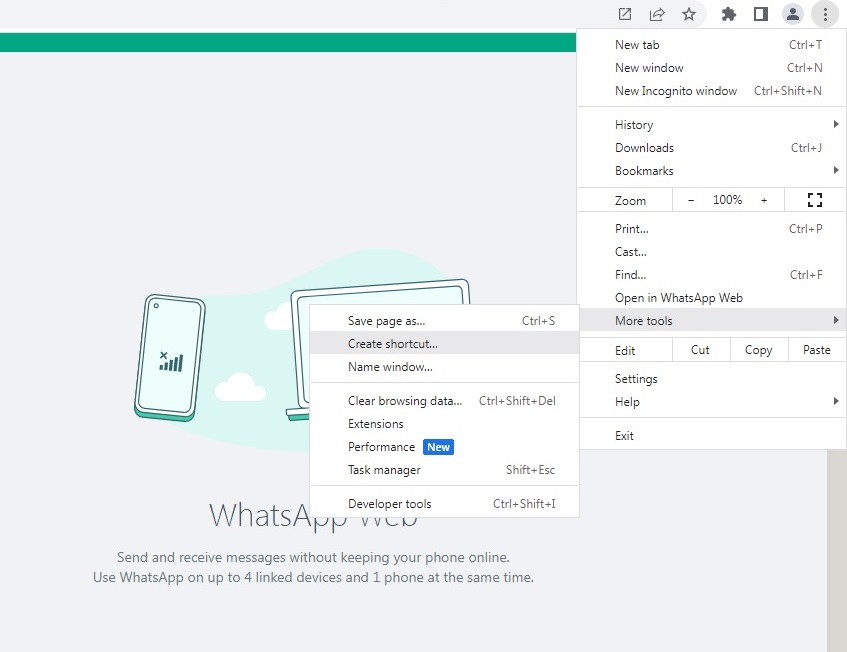Click the Paste button
The image size is (847, 652).
coord(816,350)
